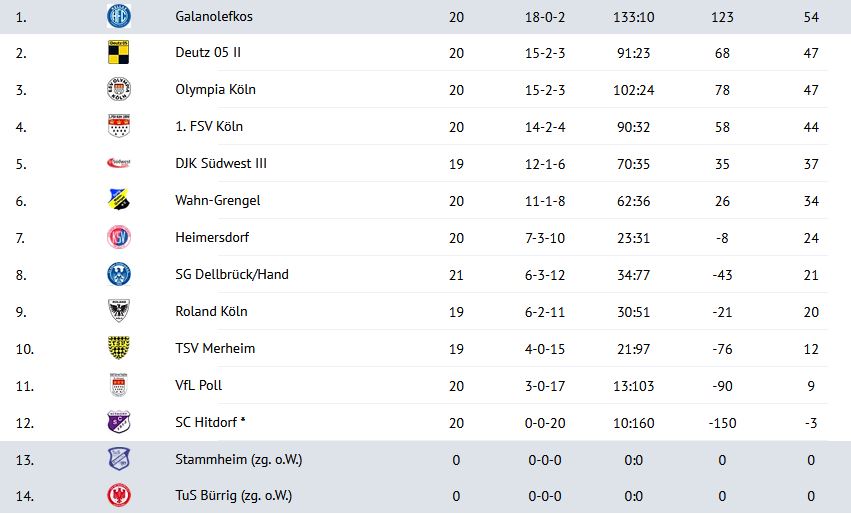
Task: Select the Wahn-Grengel team name
Action: [218, 200]
